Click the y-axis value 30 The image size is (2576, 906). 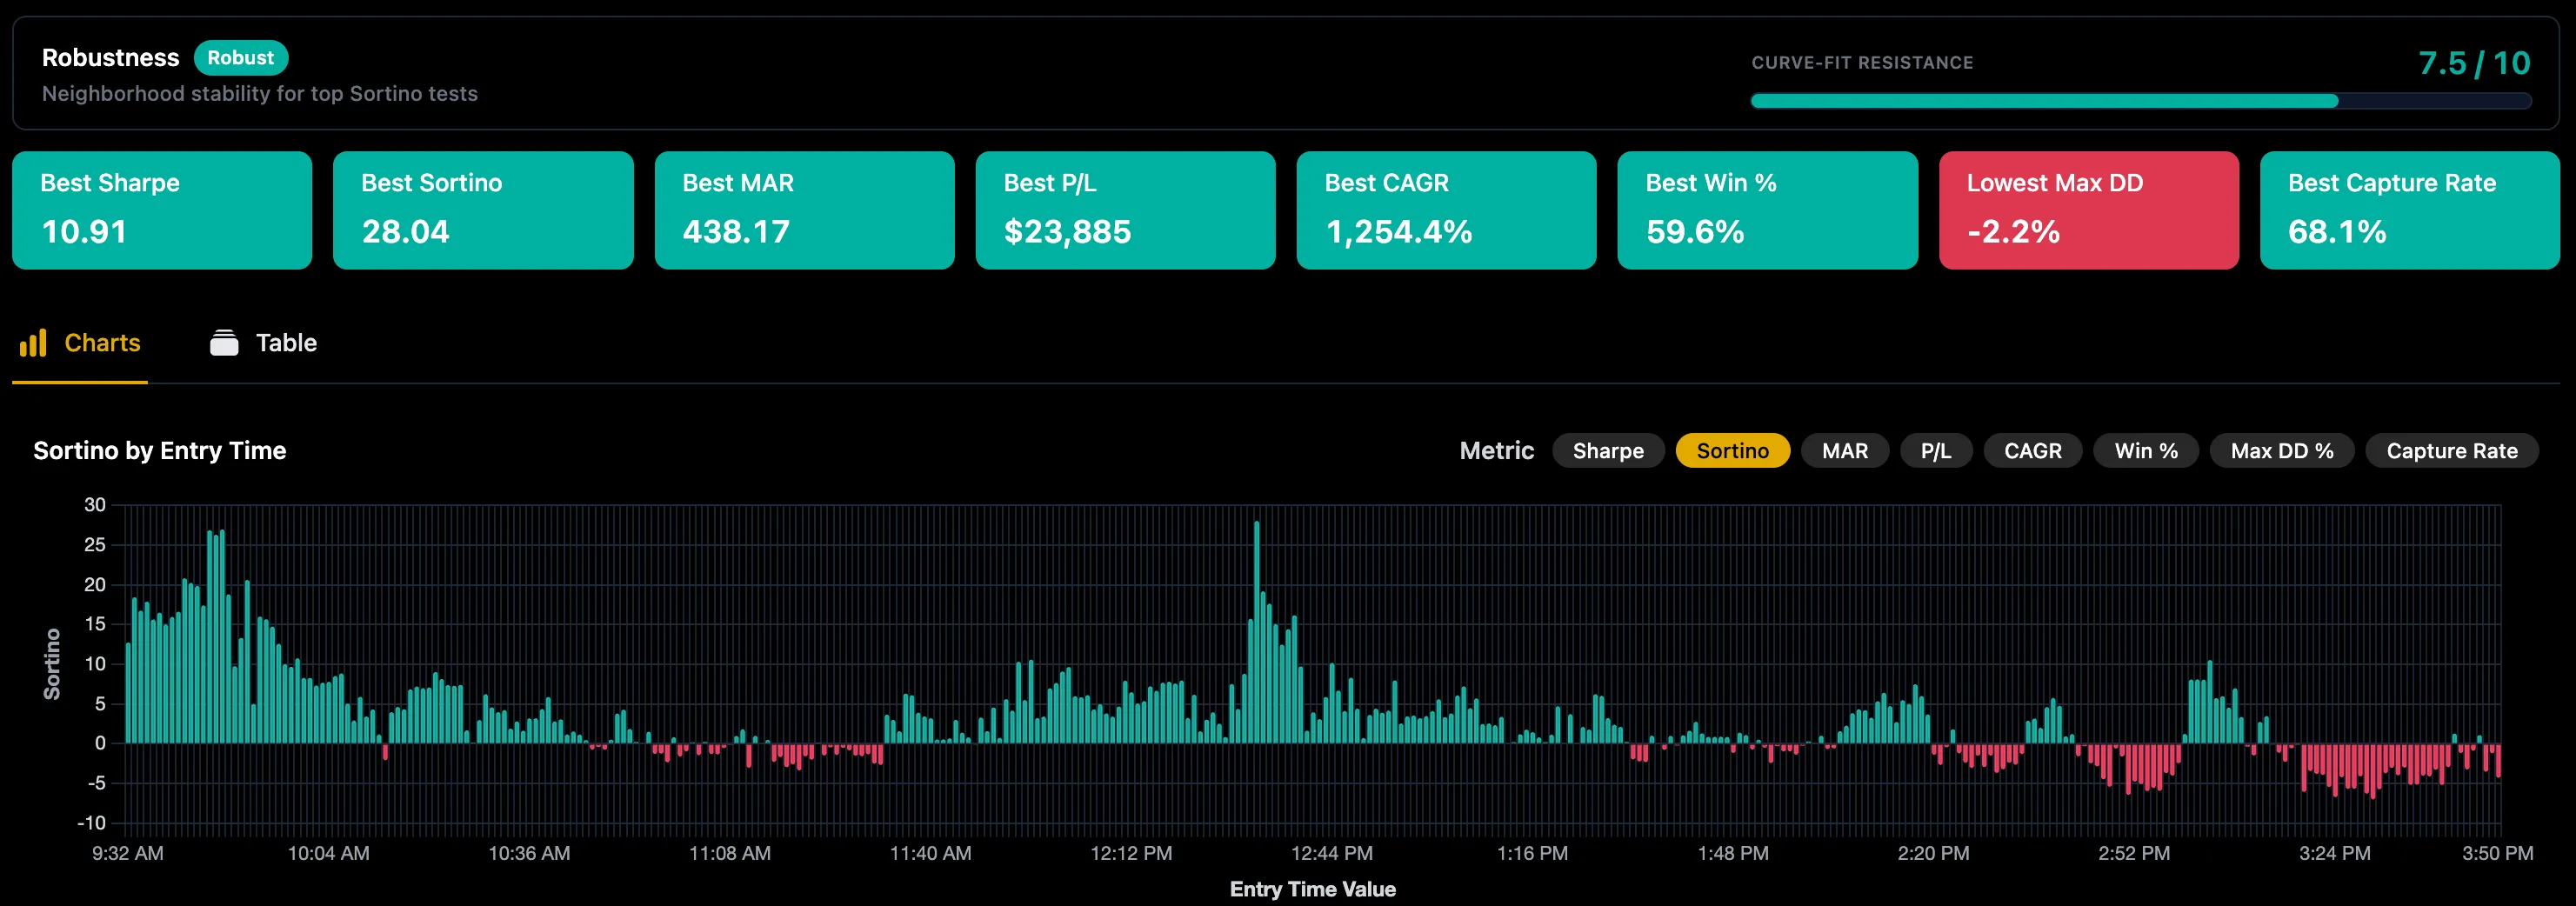pyautogui.click(x=95, y=505)
